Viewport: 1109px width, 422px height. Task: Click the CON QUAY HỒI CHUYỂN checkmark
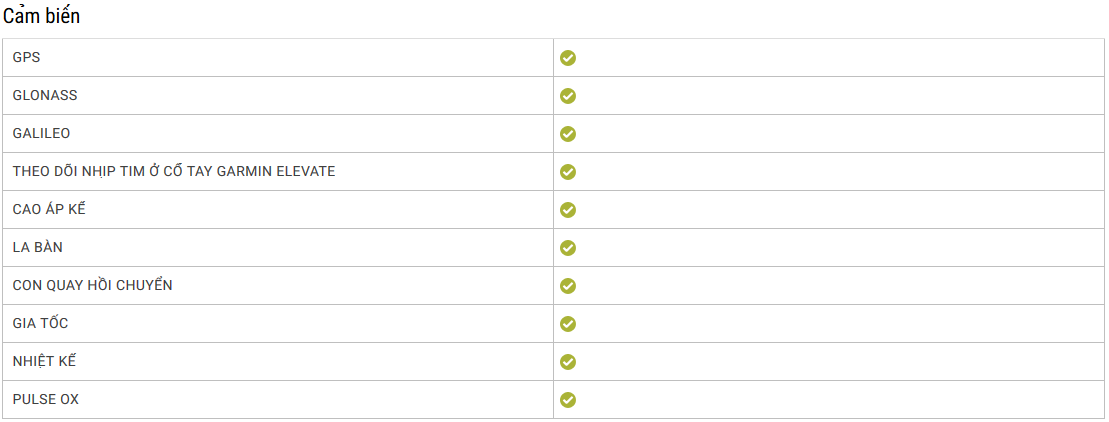coord(567,286)
